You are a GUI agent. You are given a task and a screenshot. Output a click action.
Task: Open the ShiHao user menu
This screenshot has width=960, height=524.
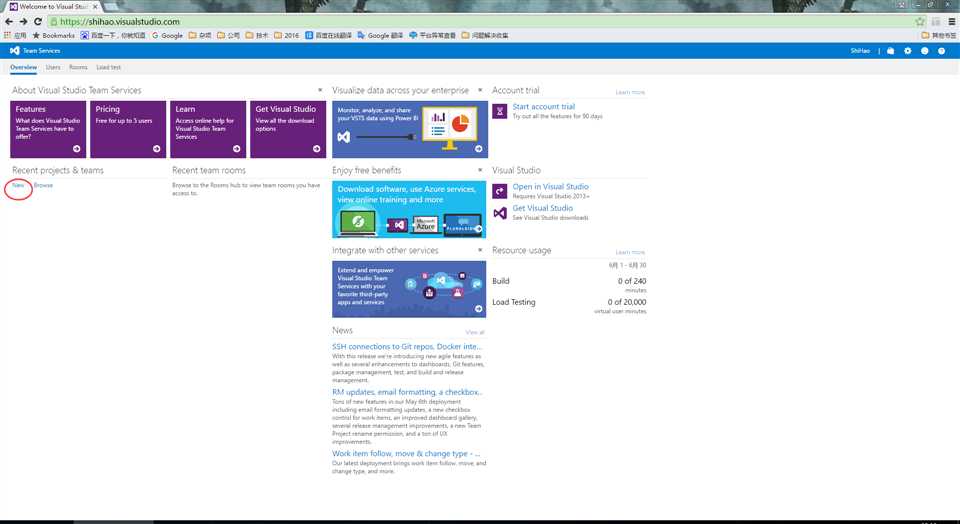click(860, 51)
